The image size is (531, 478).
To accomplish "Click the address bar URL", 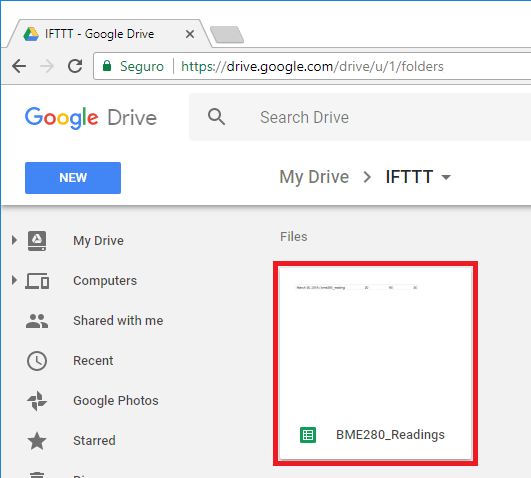I will coord(312,66).
